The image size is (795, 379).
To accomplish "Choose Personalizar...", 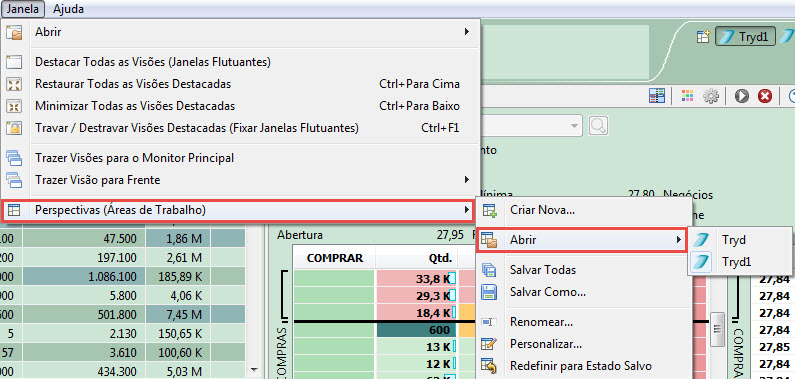I will (583, 344).
